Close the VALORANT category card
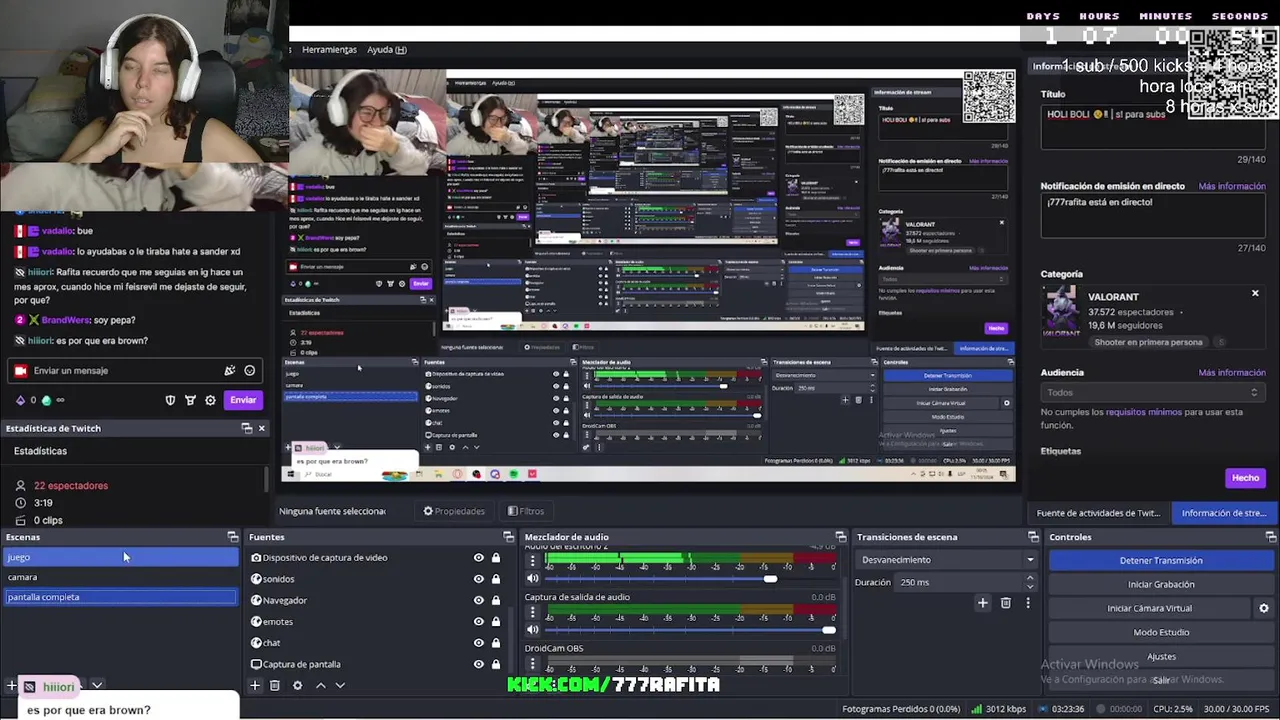Viewport: 1280px width, 720px height. (1255, 293)
